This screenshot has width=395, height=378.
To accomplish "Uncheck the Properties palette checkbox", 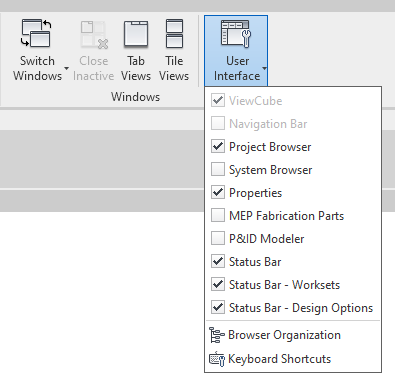I will [218, 193].
